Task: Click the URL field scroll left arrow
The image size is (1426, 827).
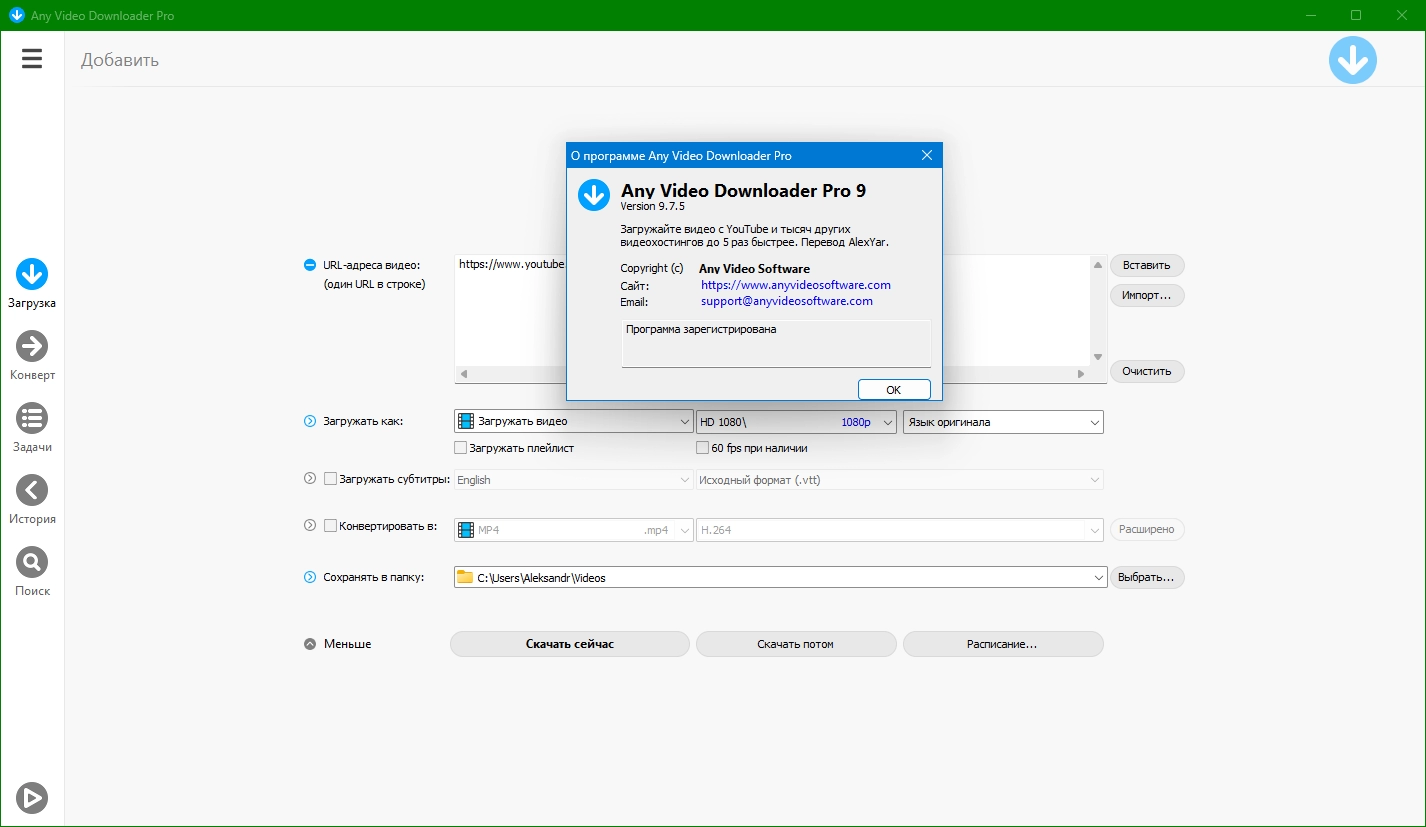Action: pos(463,374)
